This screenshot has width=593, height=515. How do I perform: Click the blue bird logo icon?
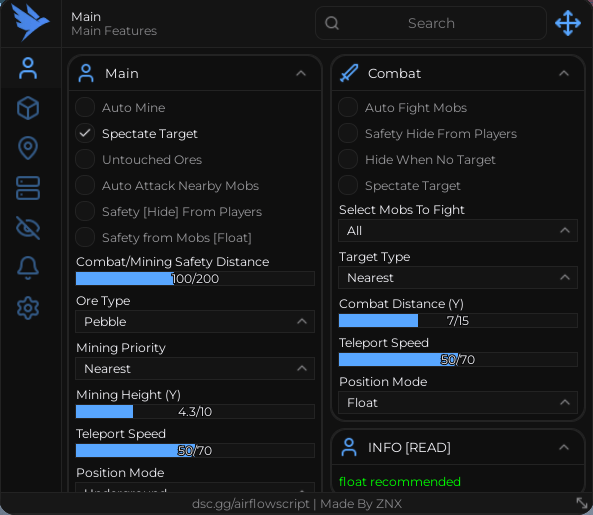(30, 22)
